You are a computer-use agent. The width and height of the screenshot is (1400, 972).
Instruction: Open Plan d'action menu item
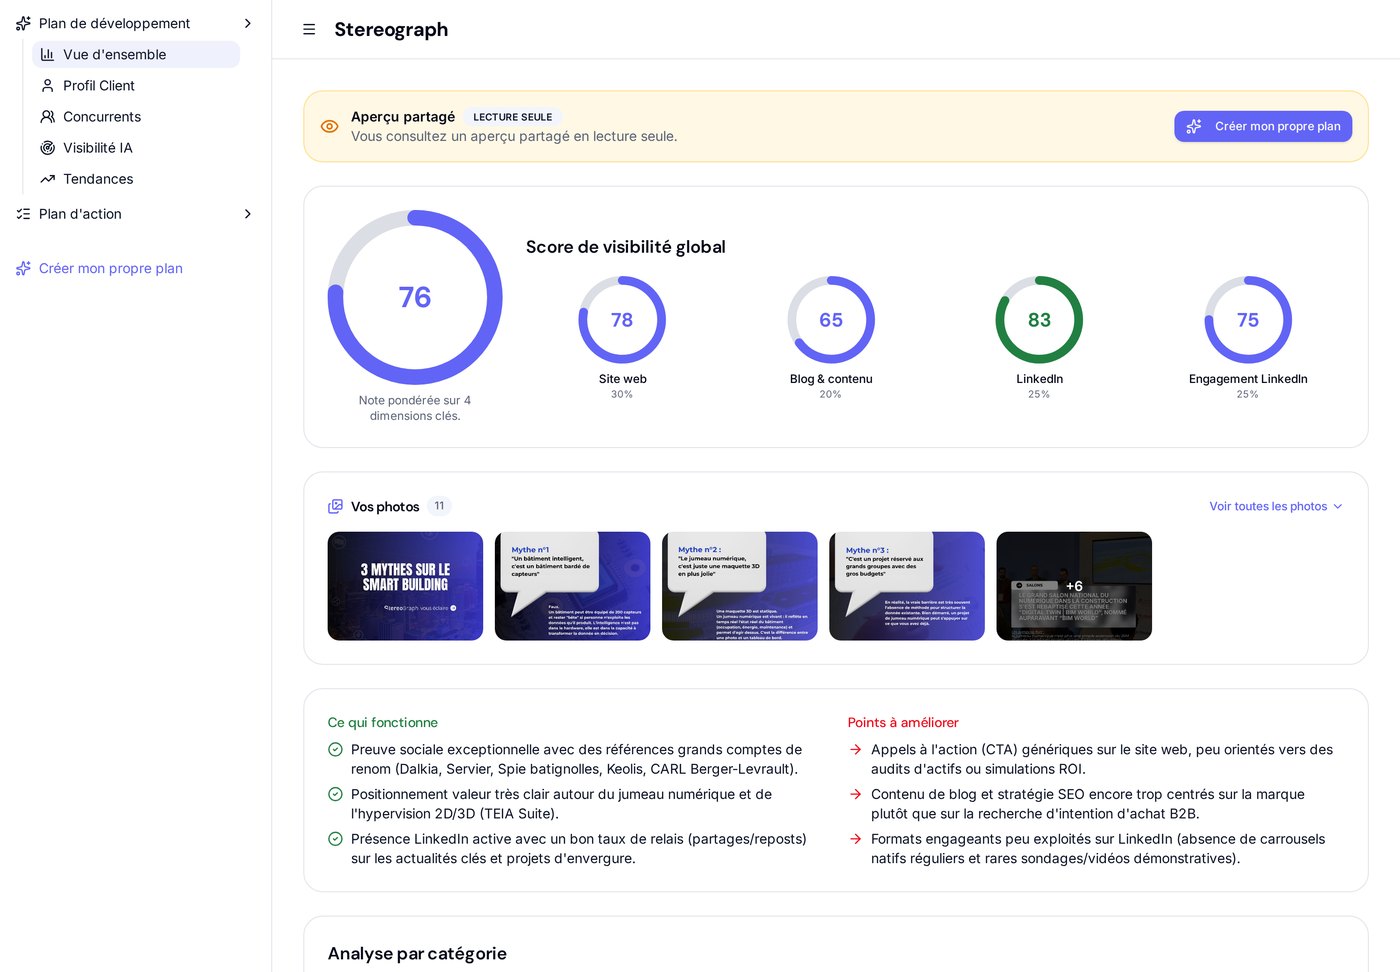(x=135, y=213)
